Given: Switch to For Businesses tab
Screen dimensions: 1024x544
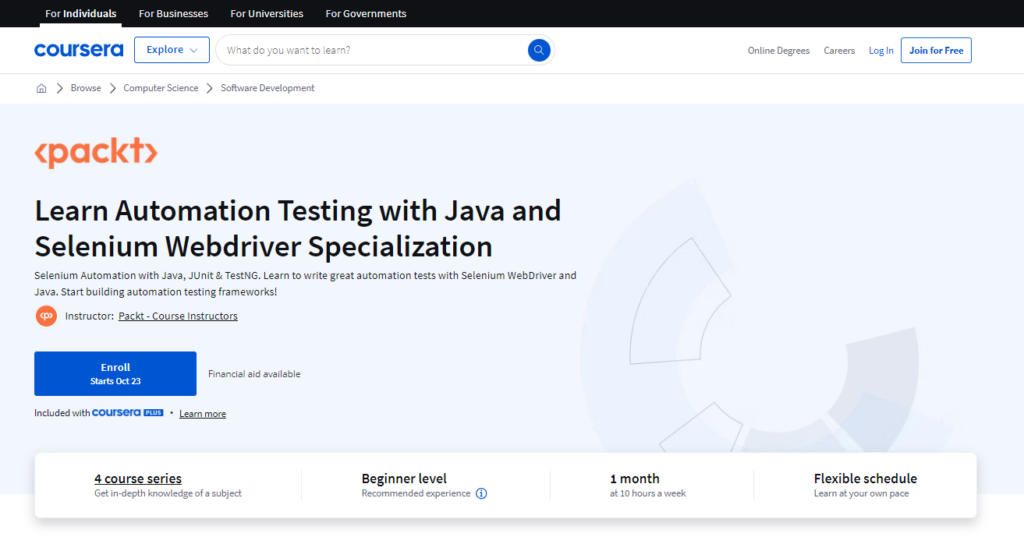Looking at the screenshot, I should [173, 13].
